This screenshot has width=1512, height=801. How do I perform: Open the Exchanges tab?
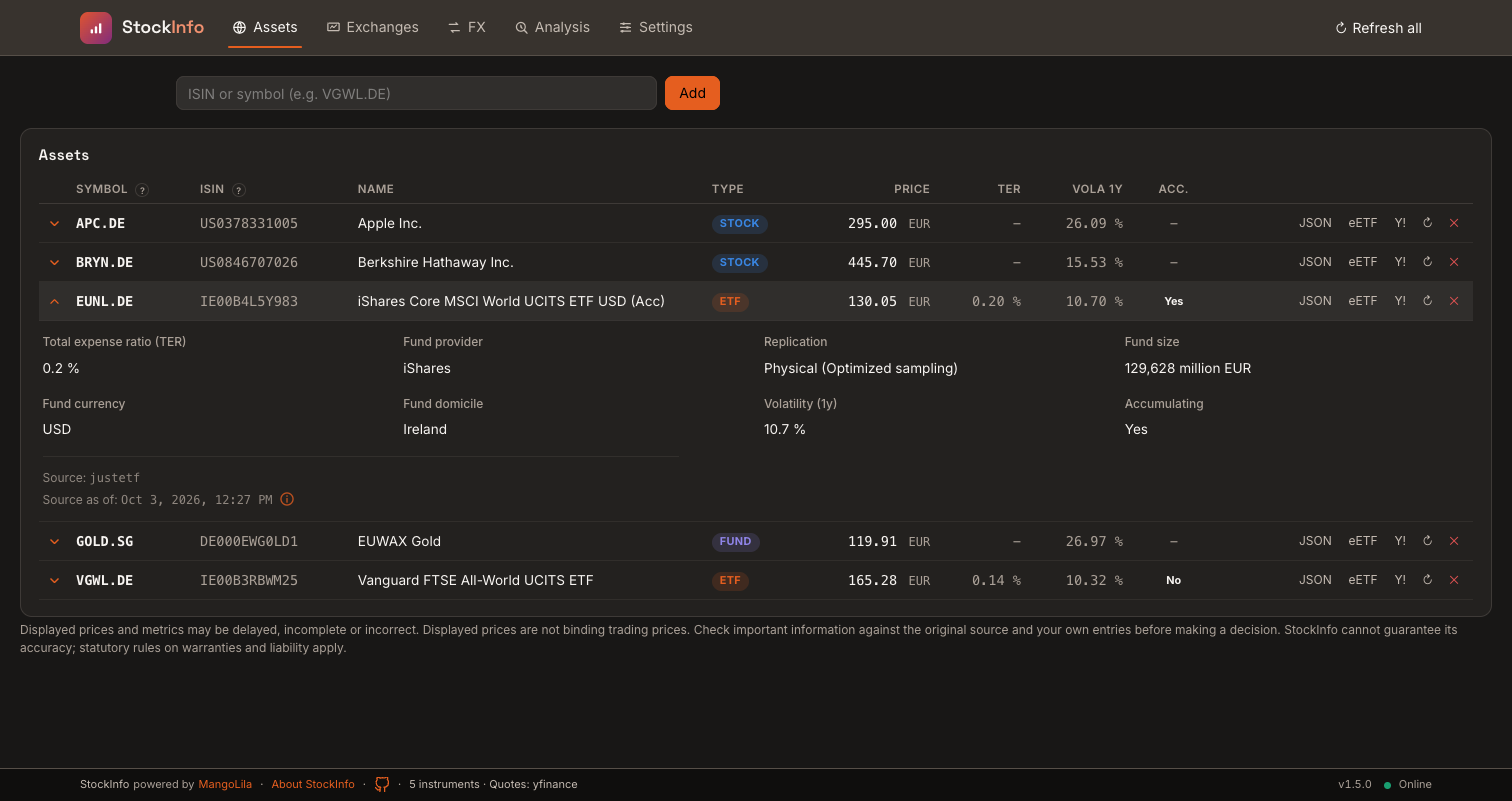372,28
